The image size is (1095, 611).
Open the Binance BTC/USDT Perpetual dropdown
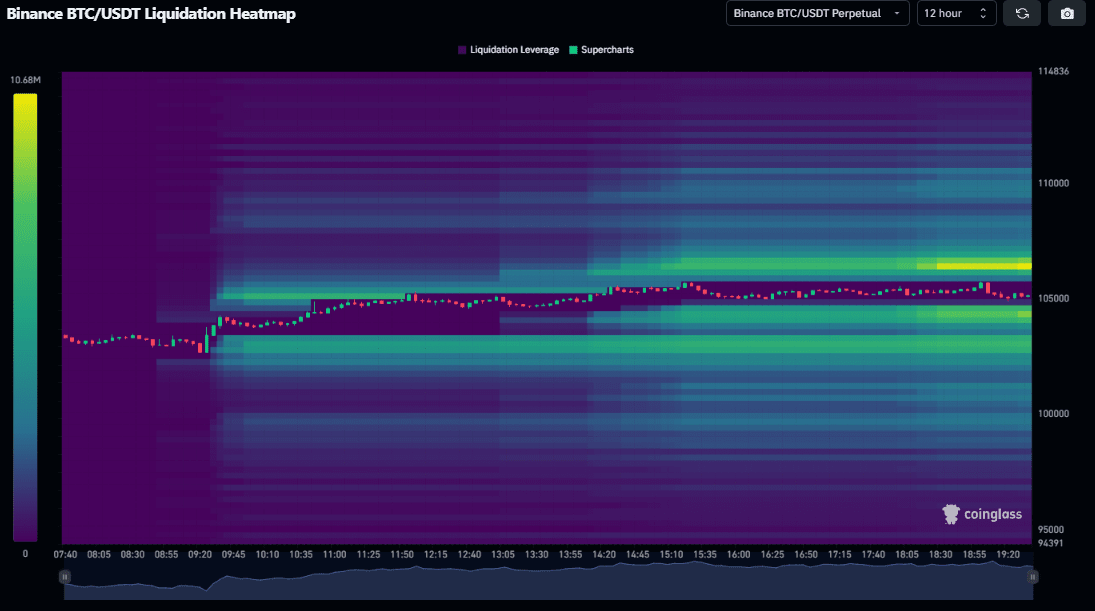(x=817, y=13)
